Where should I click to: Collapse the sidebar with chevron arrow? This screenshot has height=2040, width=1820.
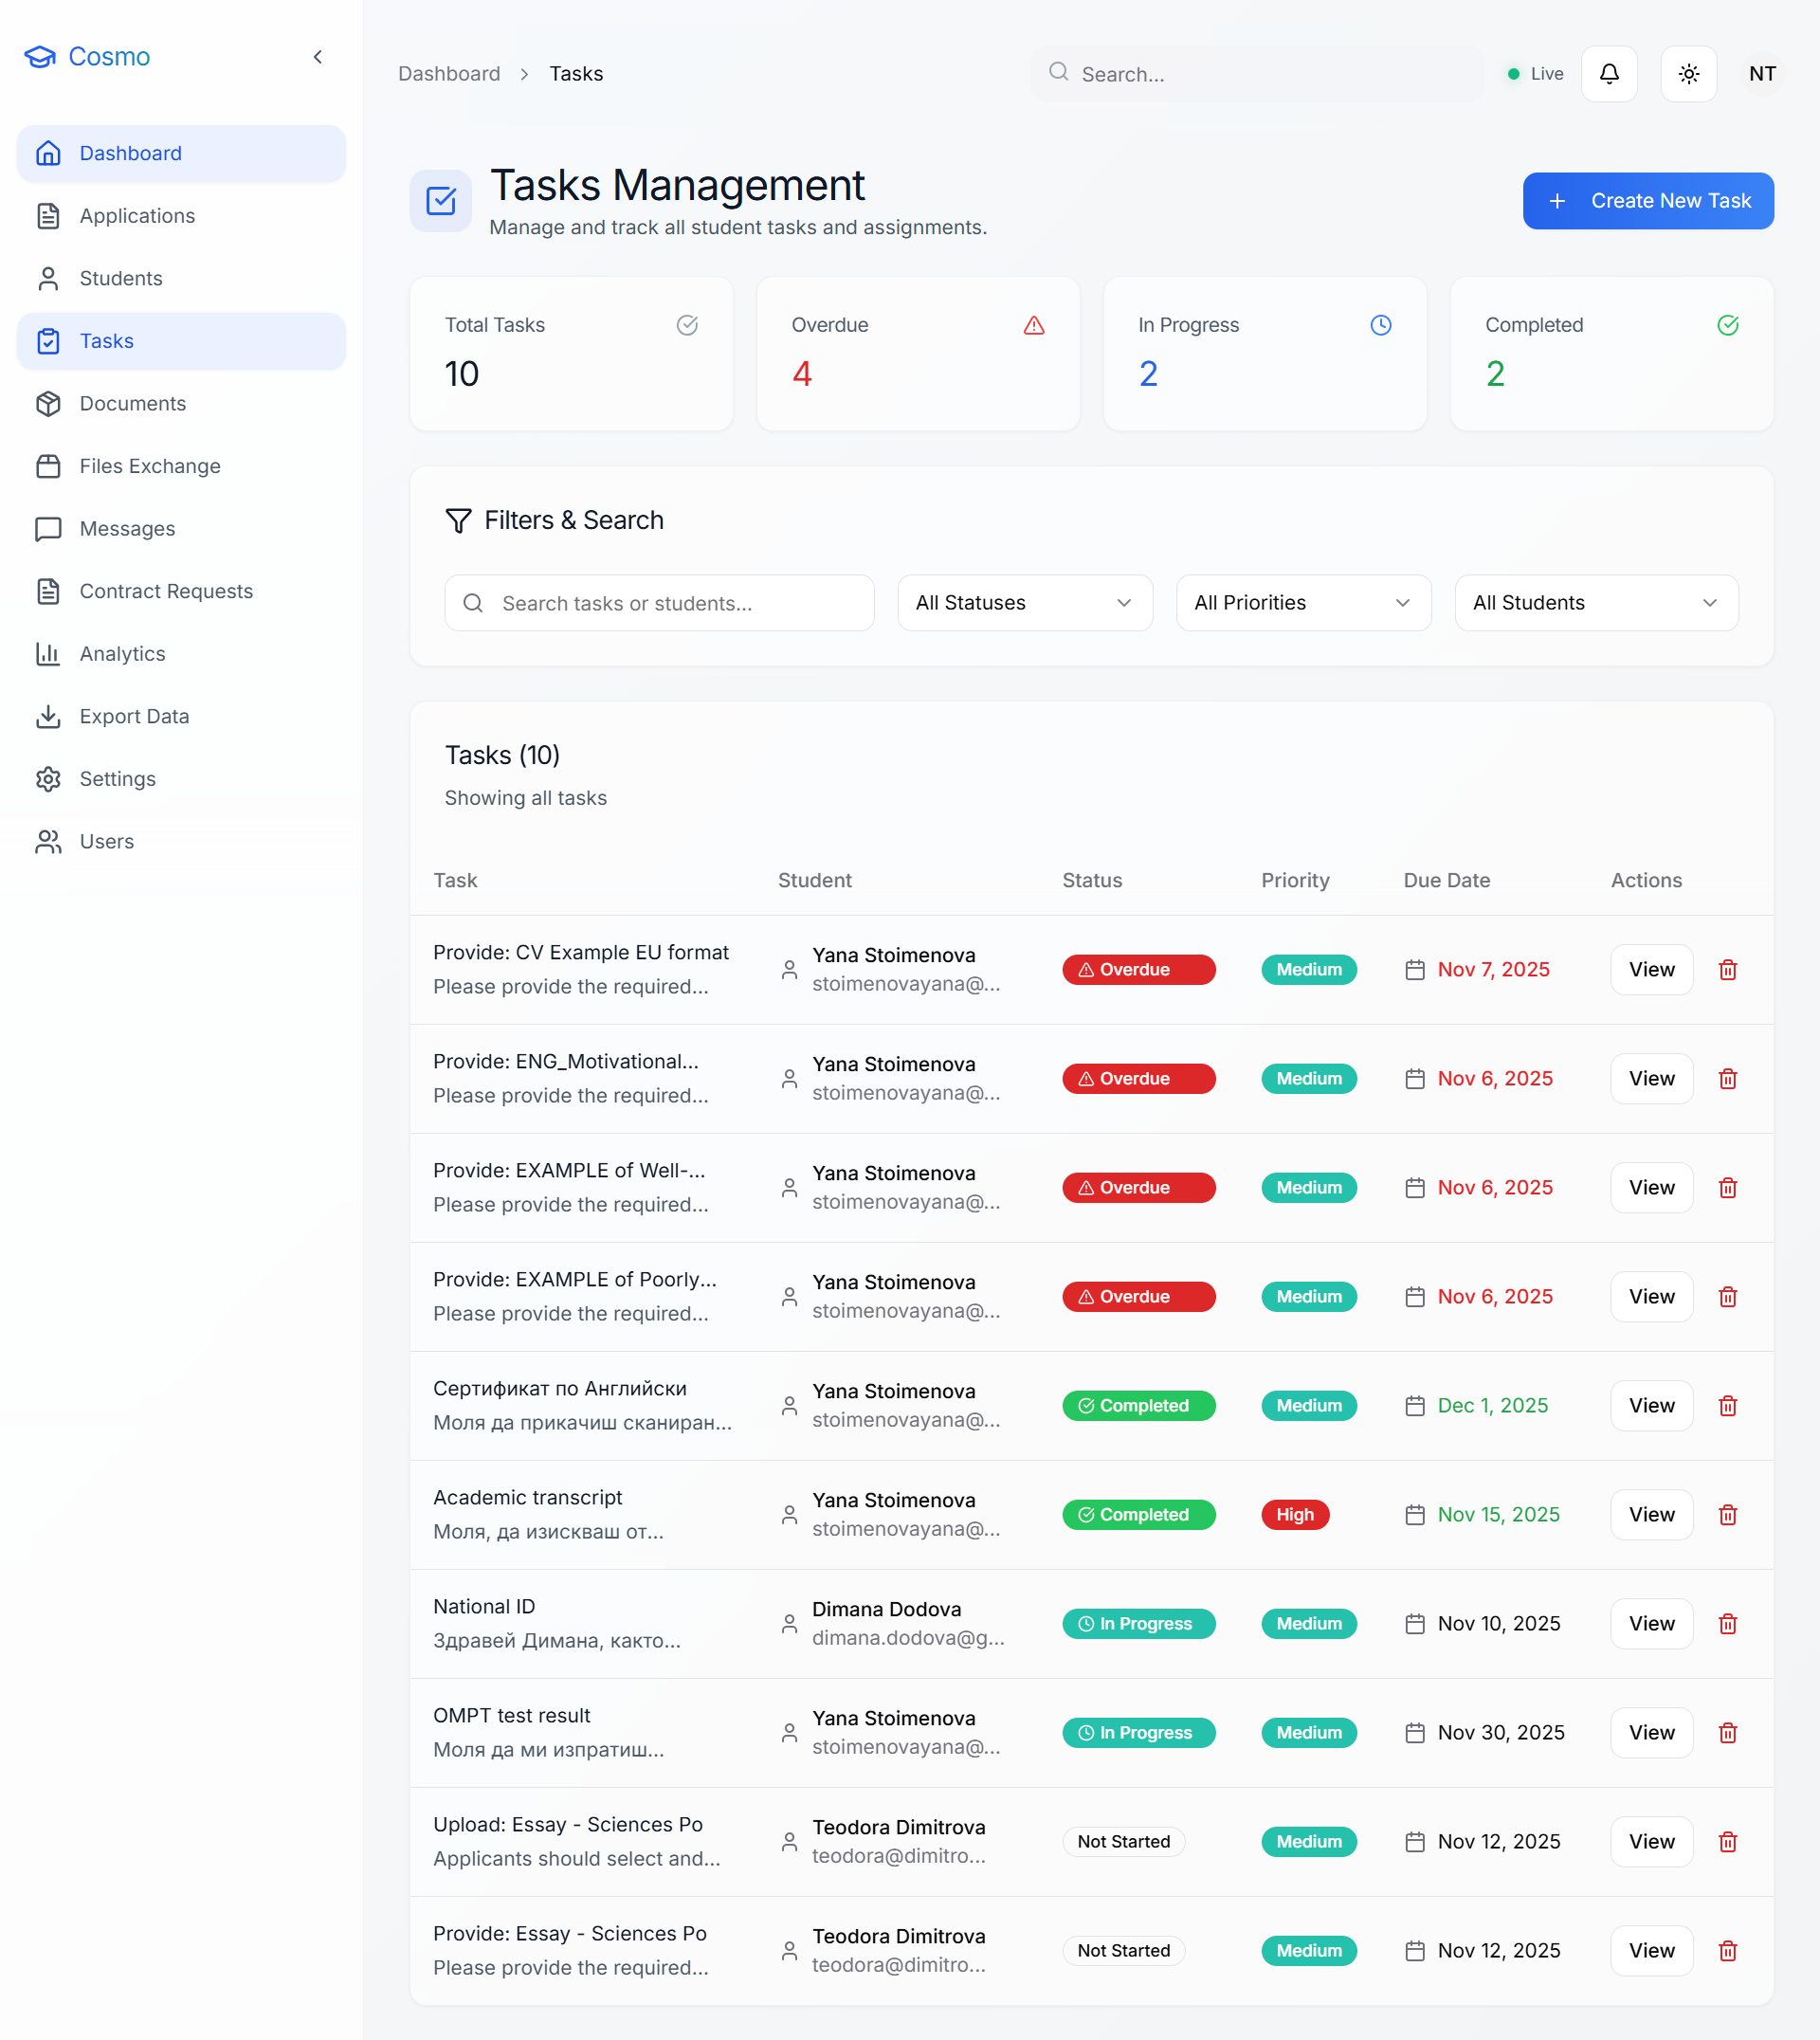coord(318,57)
